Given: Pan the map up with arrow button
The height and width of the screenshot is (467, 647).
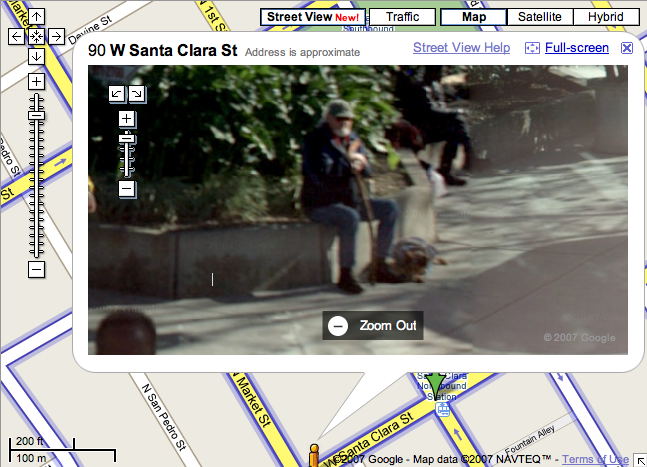Looking at the screenshot, I should (36, 17).
